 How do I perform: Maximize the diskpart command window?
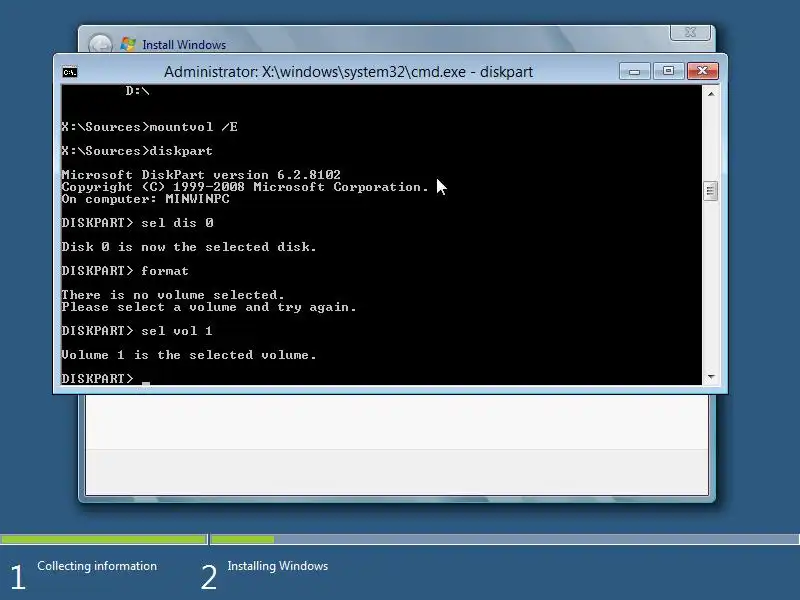(668, 71)
